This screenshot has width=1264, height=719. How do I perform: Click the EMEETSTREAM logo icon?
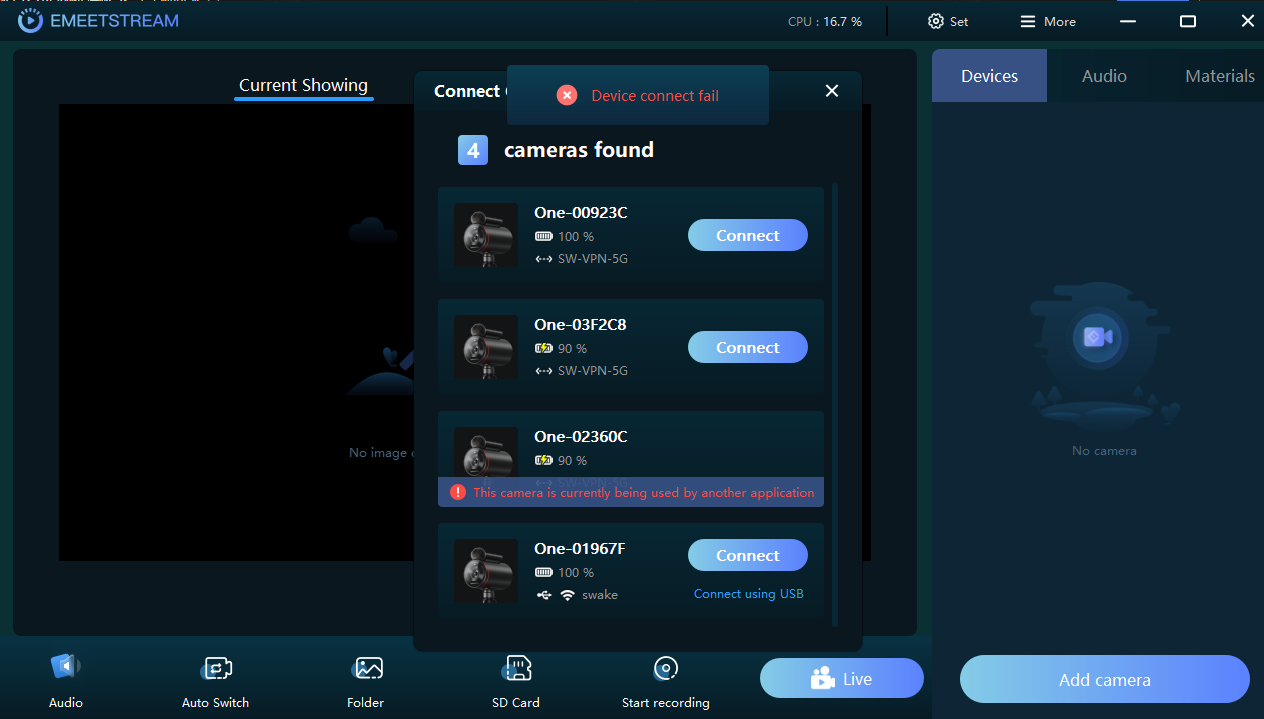tap(31, 20)
